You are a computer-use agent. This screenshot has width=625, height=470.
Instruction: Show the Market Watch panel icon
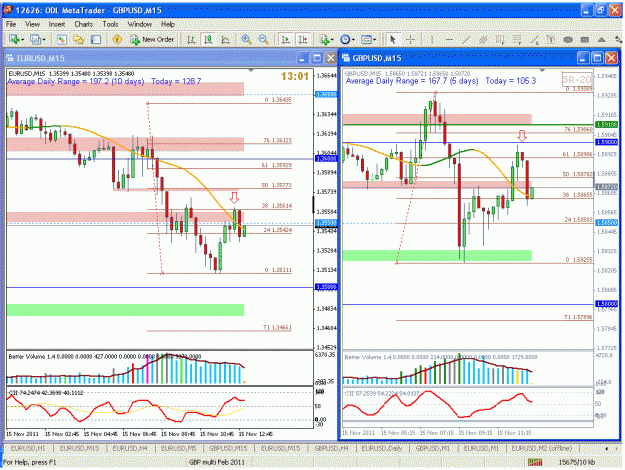pyautogui.click(x=61, y=39)
